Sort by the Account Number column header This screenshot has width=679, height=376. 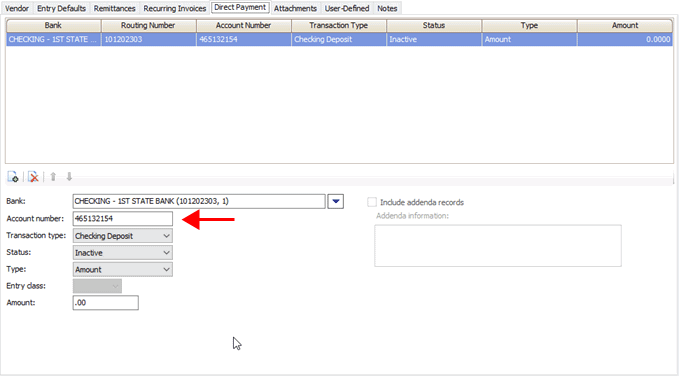click(244, 26)
